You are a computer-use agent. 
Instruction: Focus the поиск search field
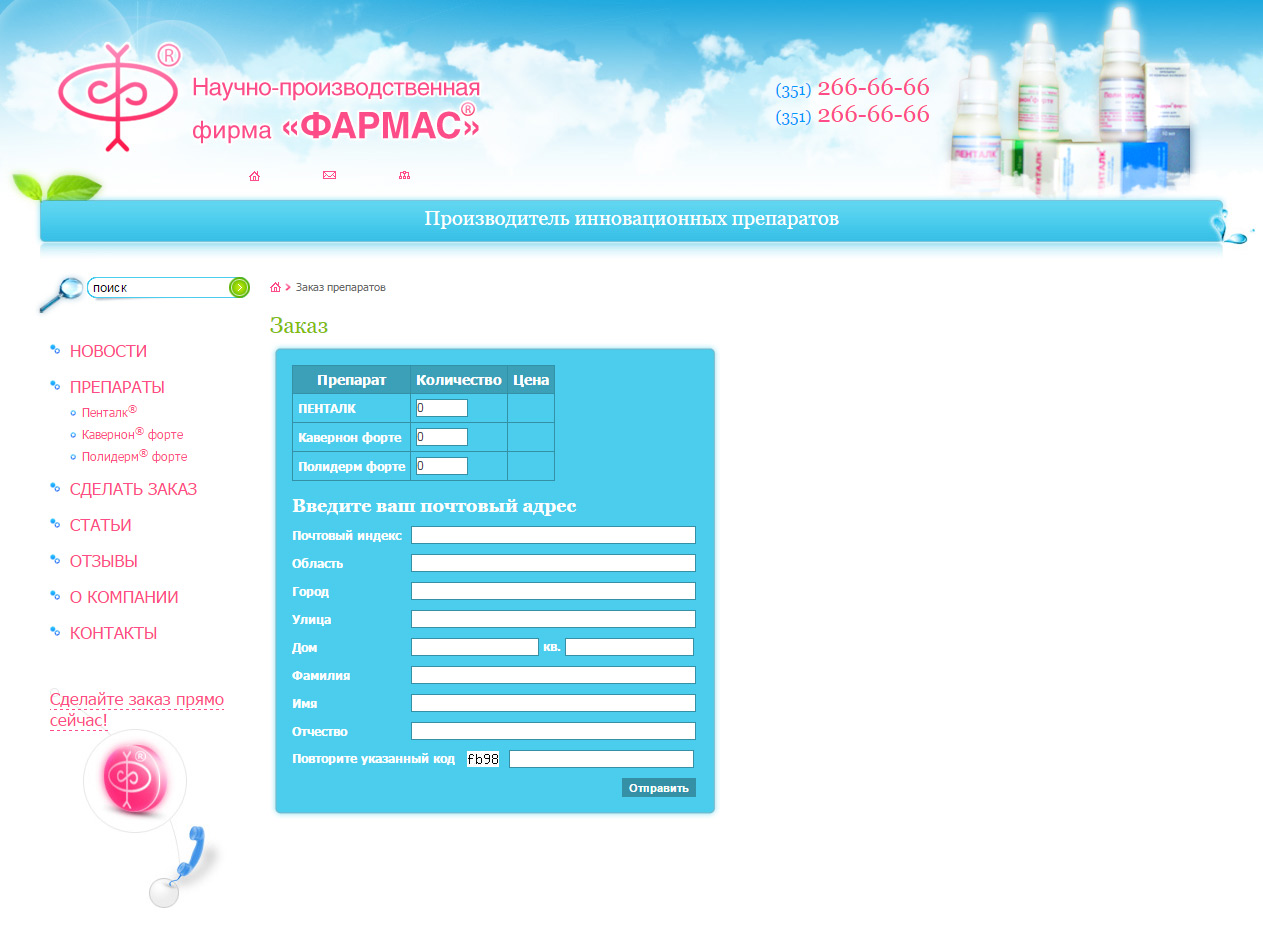pos(159,288)
